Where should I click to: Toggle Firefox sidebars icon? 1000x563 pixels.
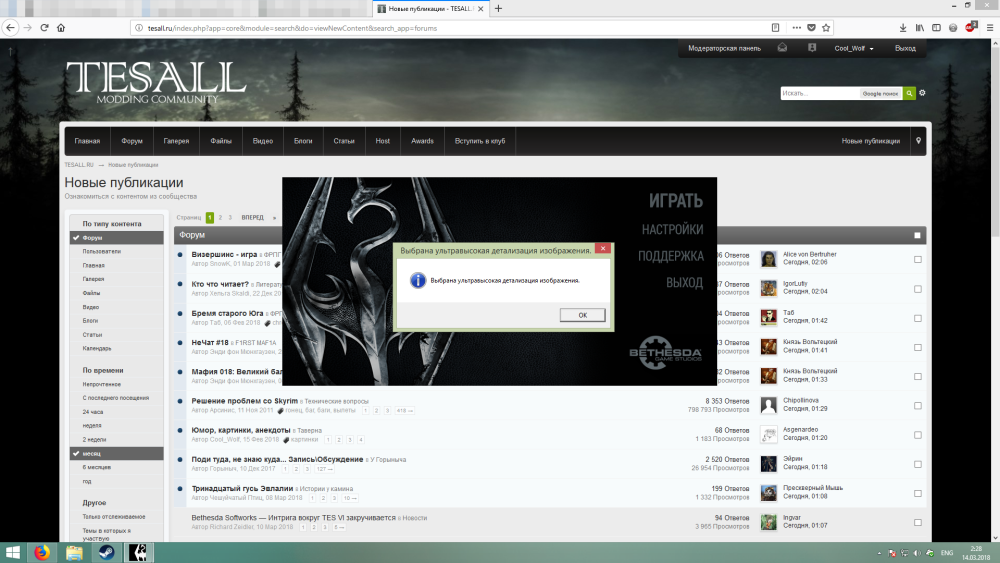pos(936,28)
